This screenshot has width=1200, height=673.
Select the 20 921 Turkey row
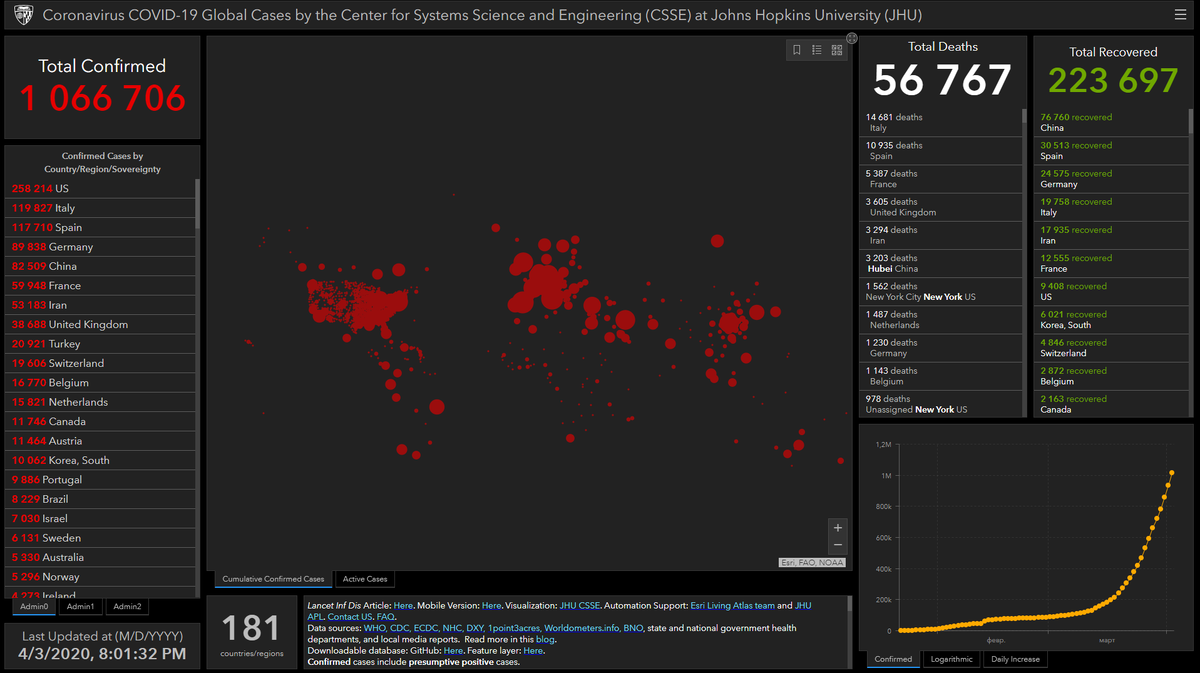point(100,344)
